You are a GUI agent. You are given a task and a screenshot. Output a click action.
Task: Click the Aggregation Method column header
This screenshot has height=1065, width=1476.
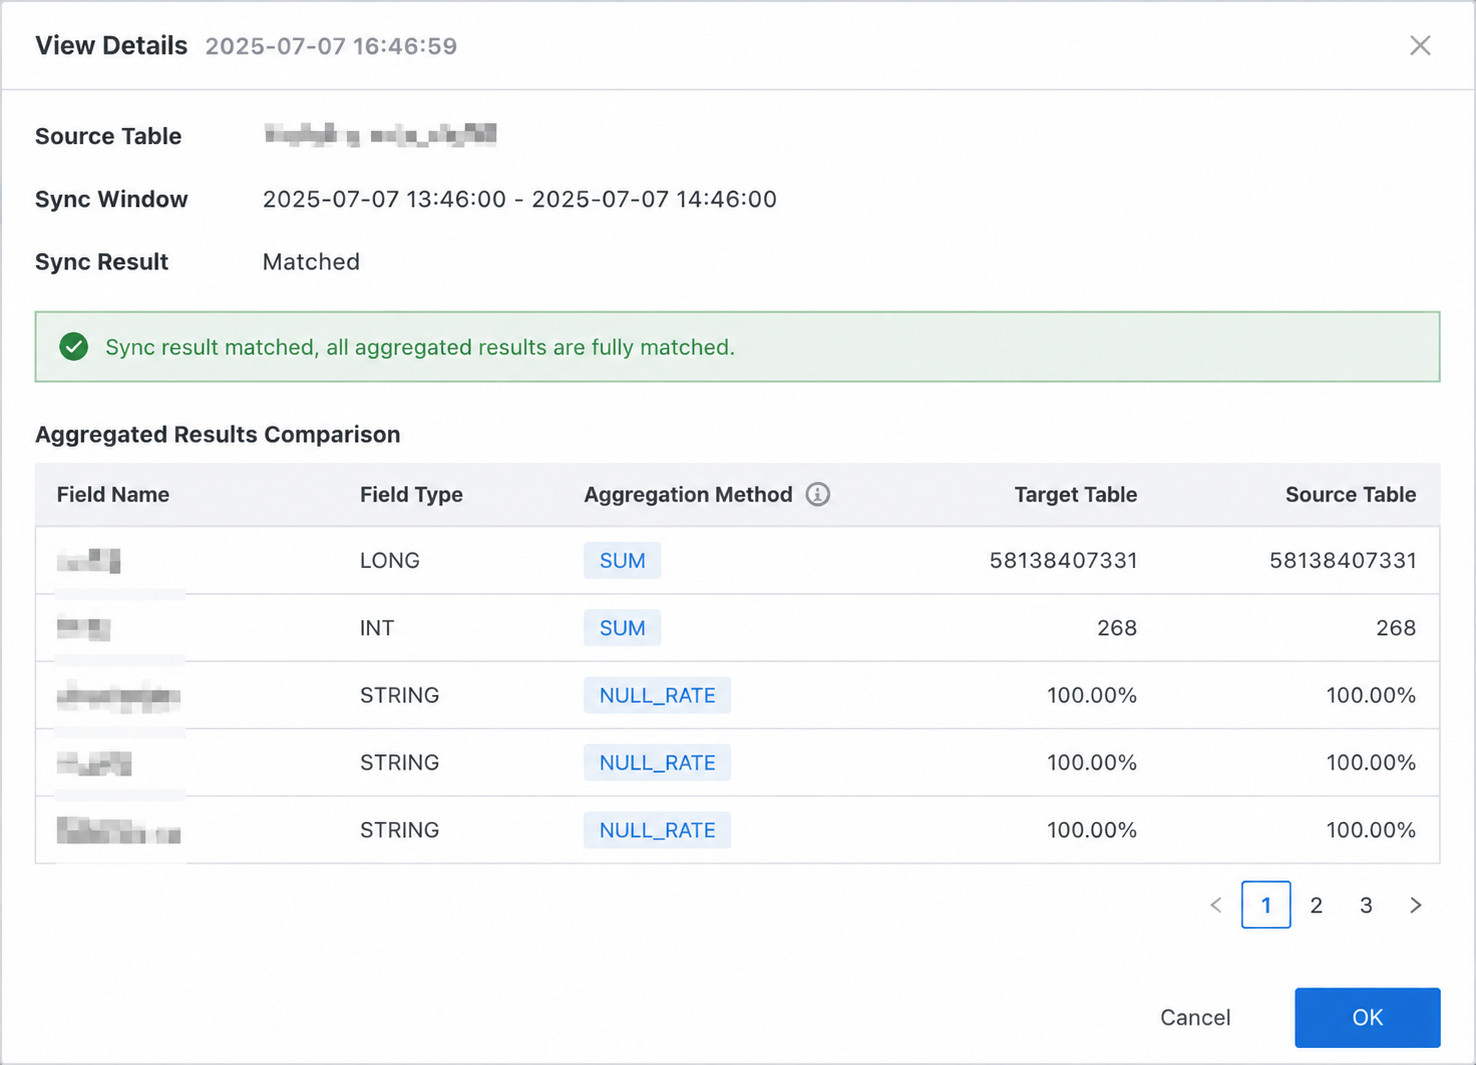pos(688,494)
